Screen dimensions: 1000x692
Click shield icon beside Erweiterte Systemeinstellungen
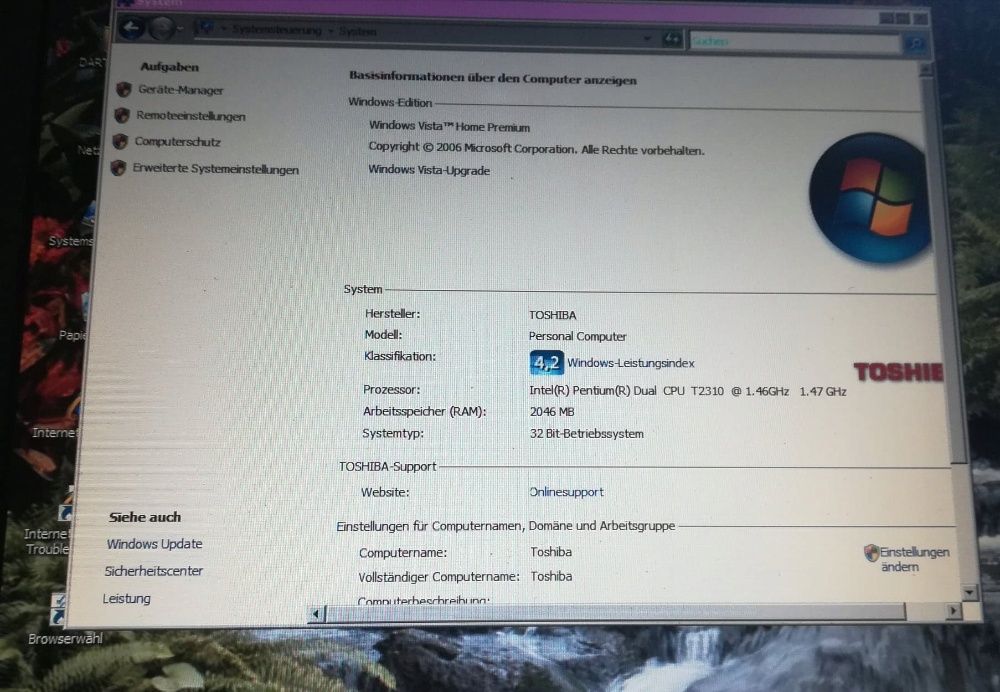point(118,168)
